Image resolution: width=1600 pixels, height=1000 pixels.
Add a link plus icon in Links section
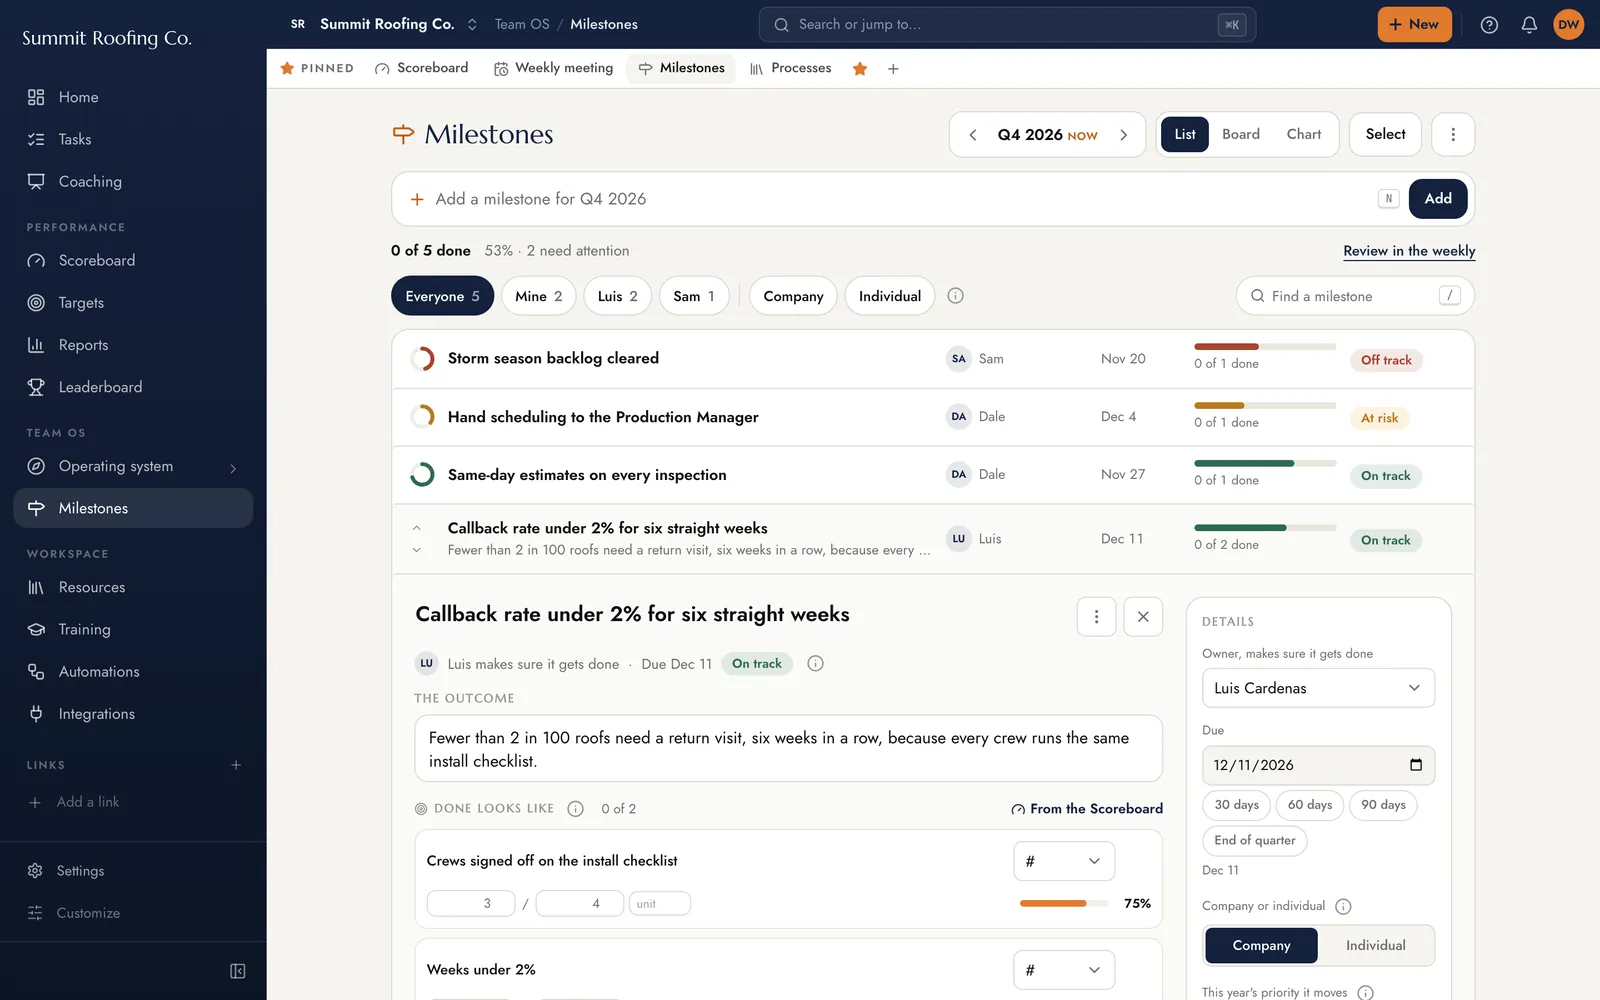(236, 765)
